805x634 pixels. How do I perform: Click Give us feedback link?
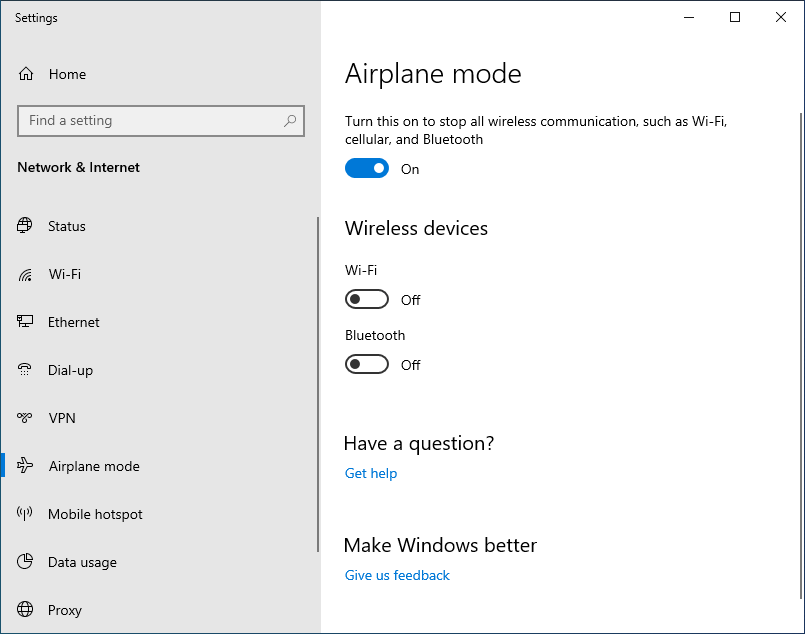pos(397,575)
